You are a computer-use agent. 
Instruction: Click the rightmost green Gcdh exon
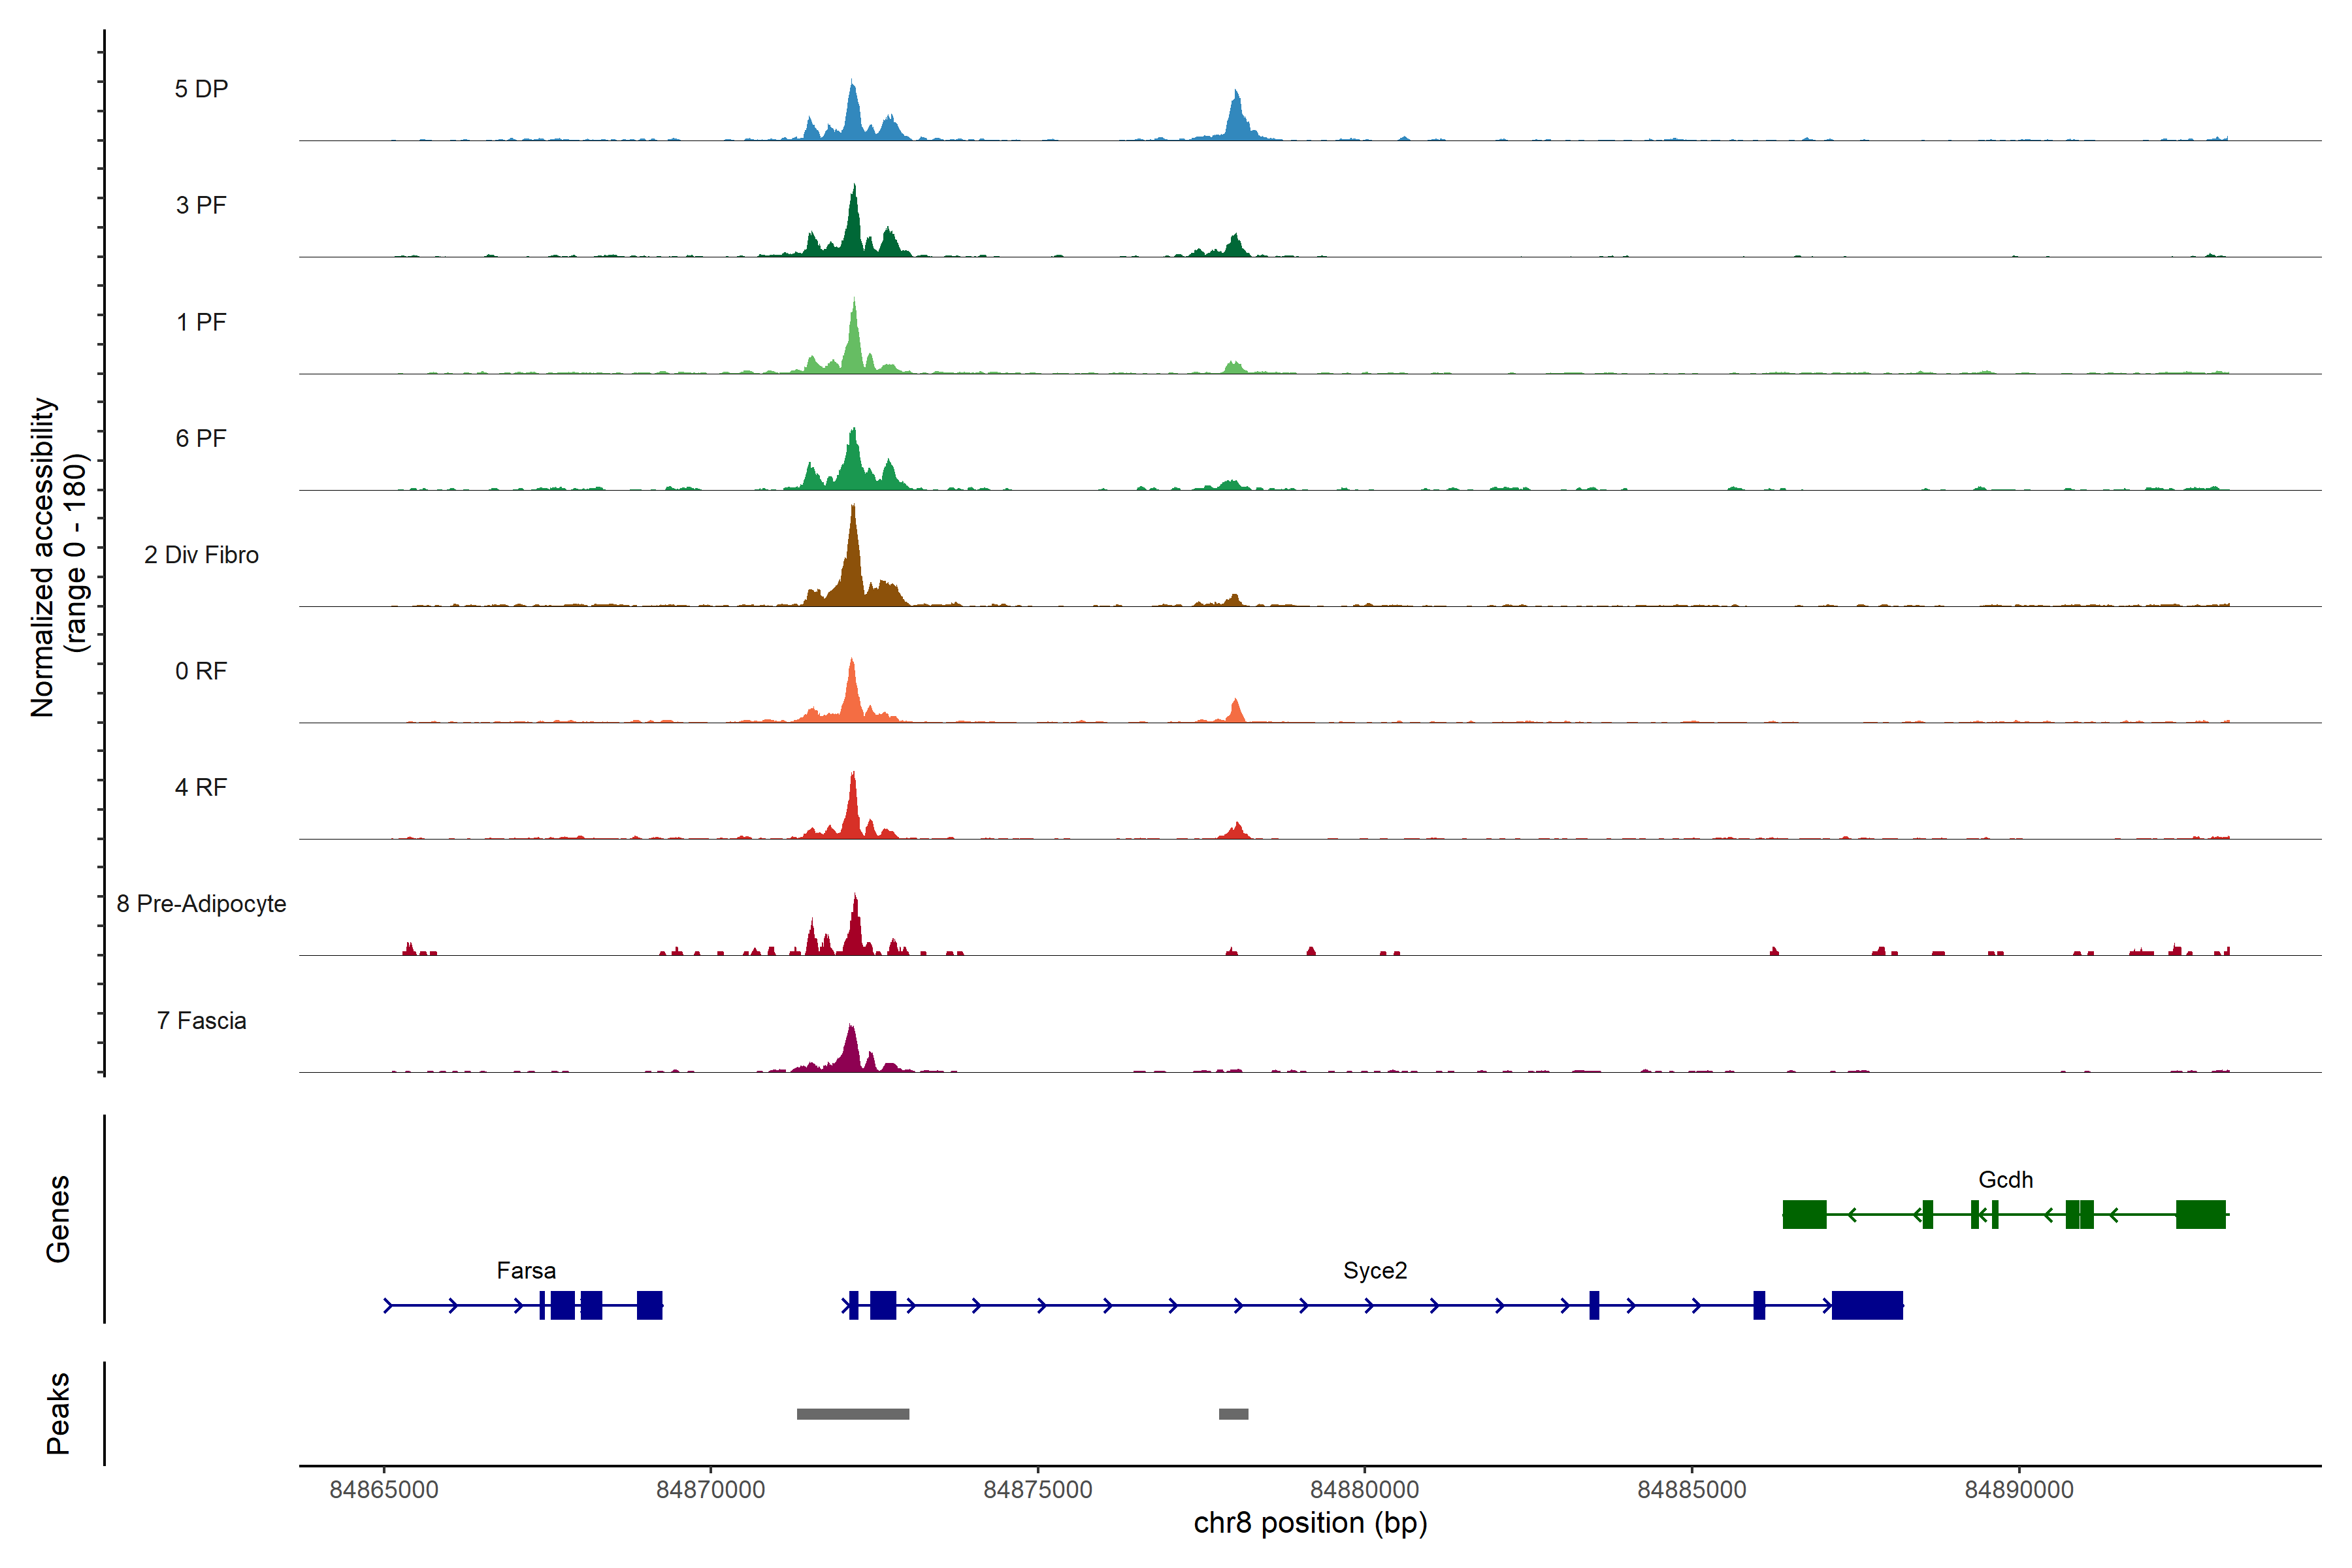pyautogui.click(x=2200, y=1215)
